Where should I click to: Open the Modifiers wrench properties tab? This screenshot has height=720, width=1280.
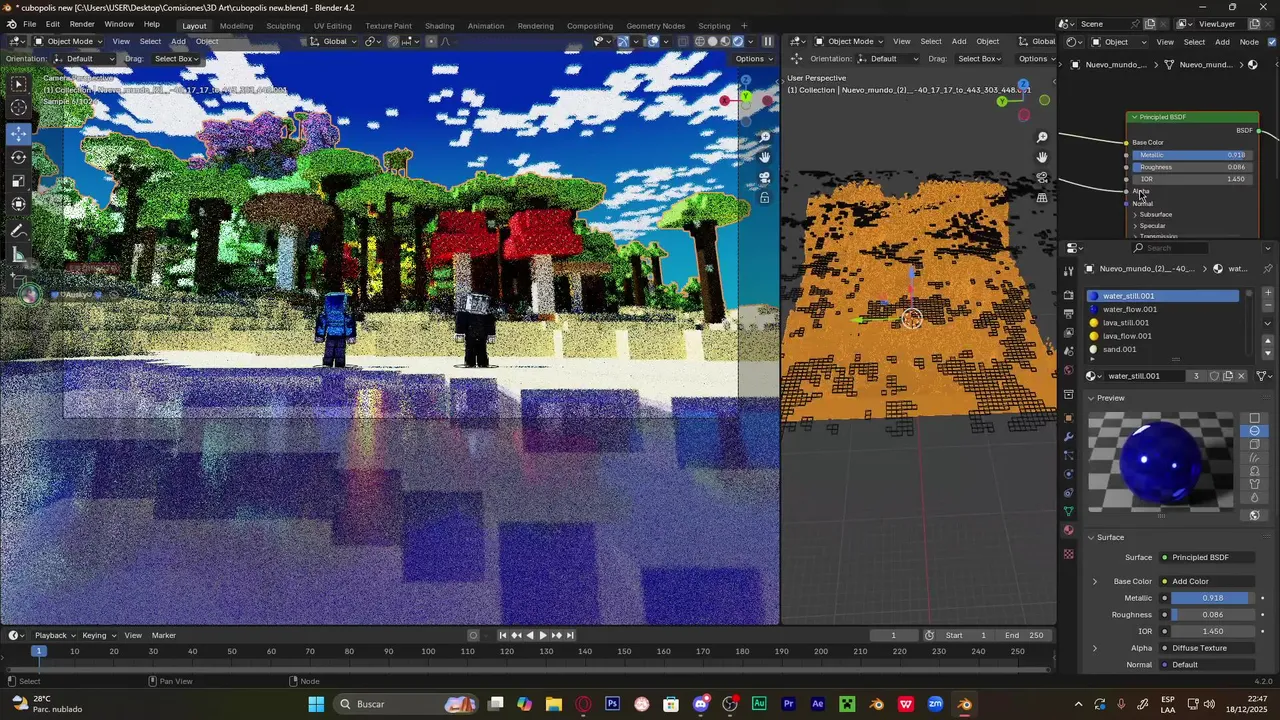1068,436
